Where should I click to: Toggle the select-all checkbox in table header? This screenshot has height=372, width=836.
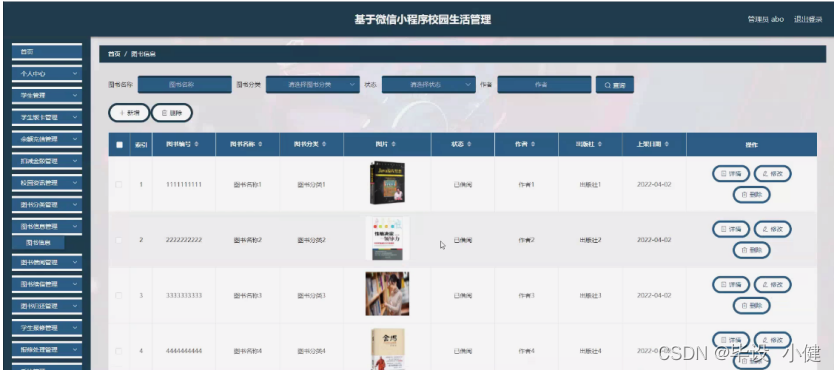[x=119, y=144]
